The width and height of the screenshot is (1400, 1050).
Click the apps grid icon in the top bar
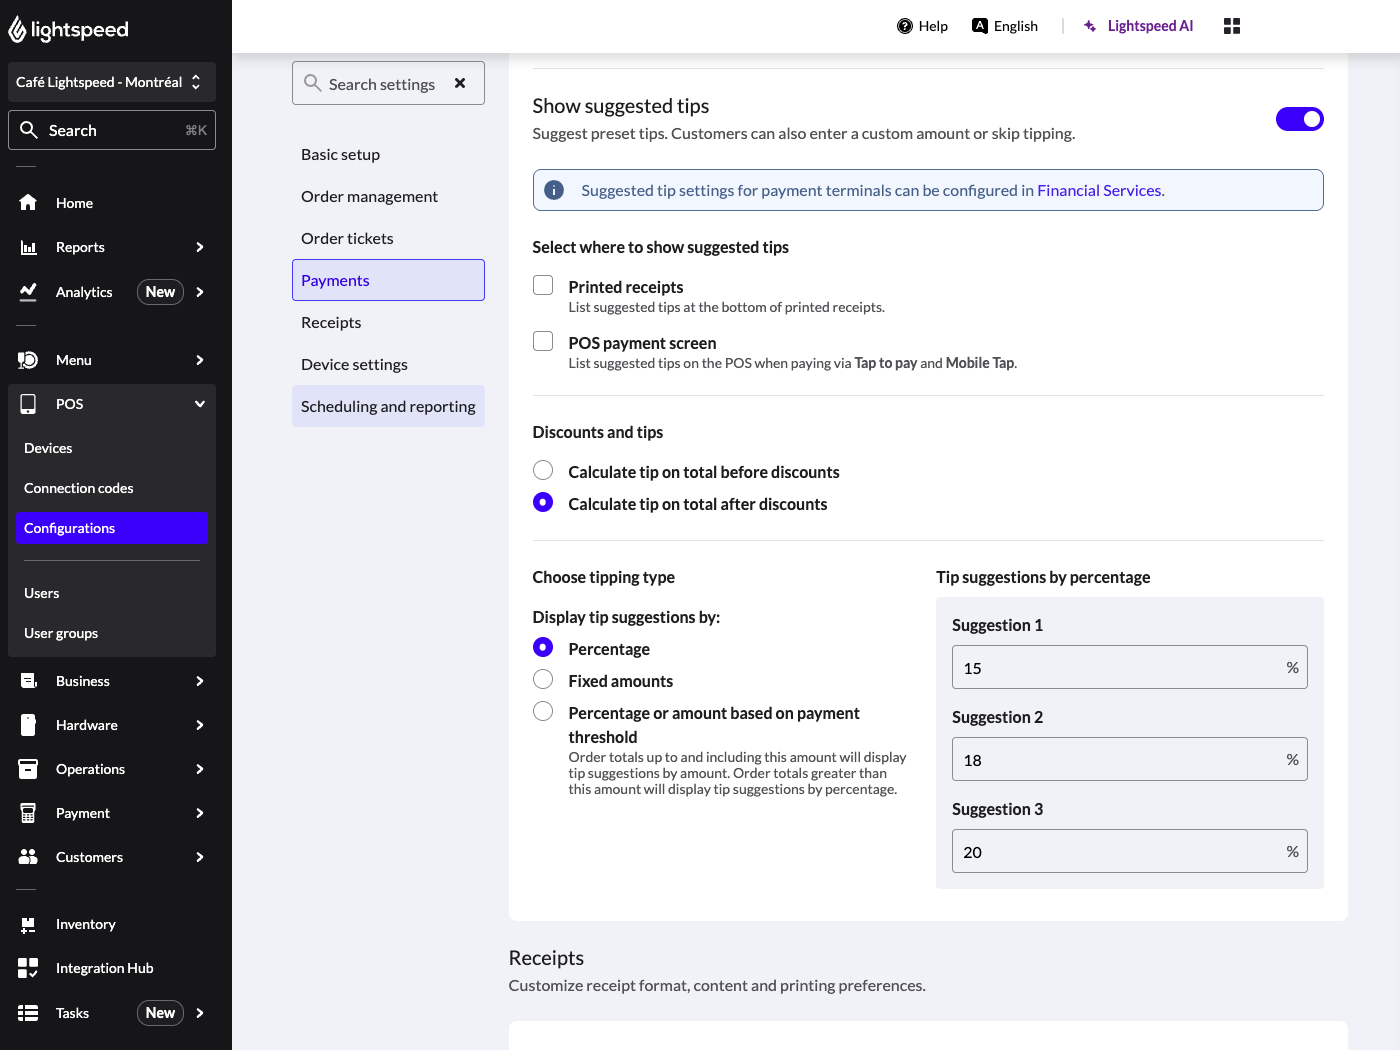point(1231,25)
